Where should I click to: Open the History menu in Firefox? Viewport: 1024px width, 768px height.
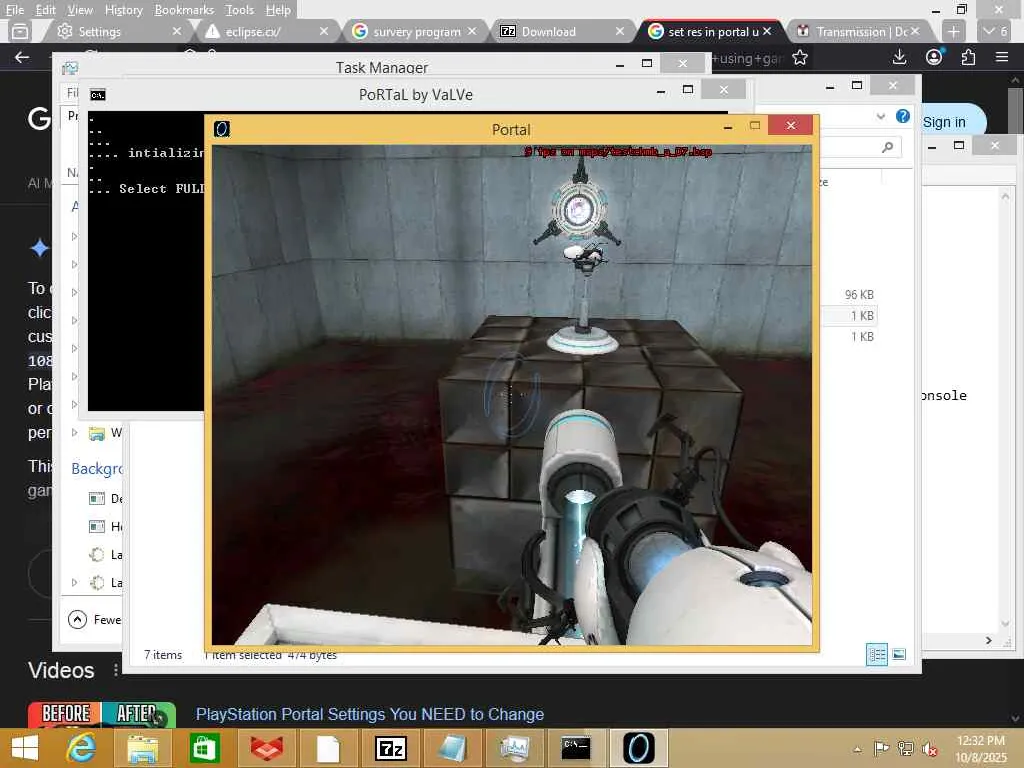[123, 10]
